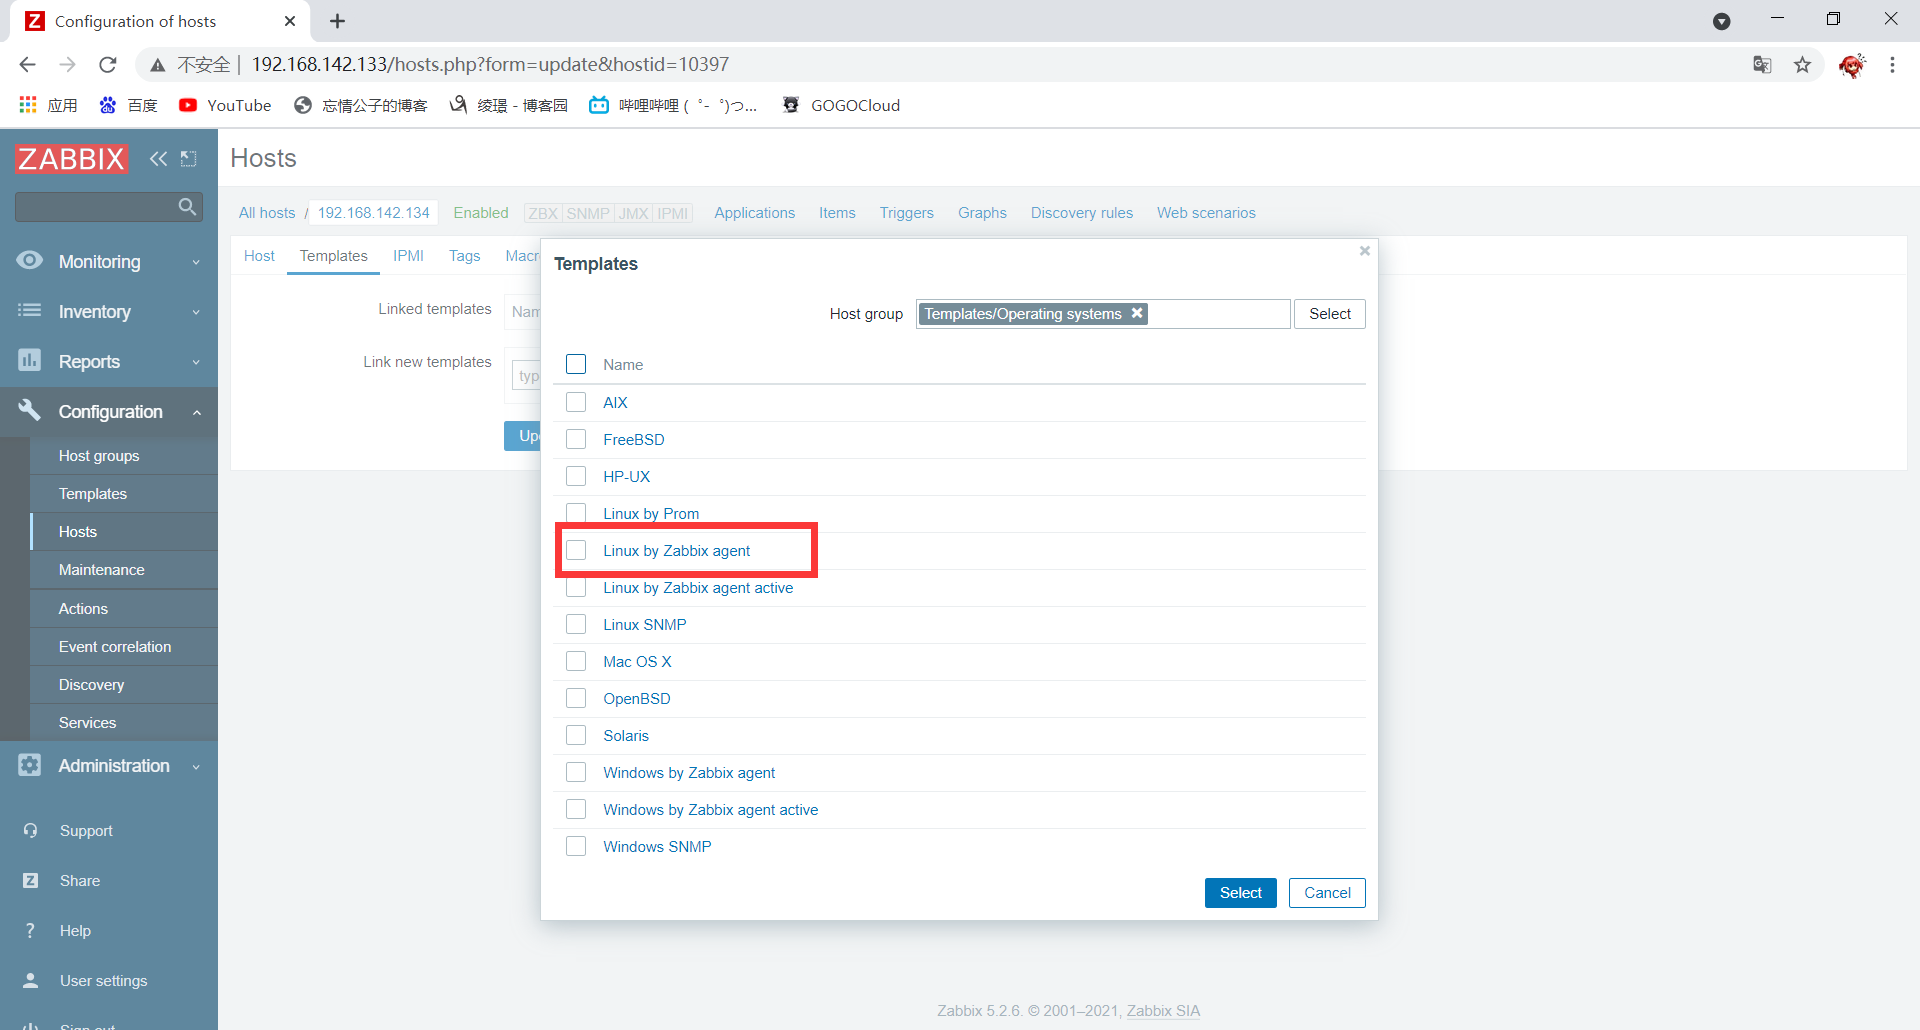This screenshot has height=1030, width=1920.
Task: Click the Inventory list icon
Action: [x=30, y=311]
